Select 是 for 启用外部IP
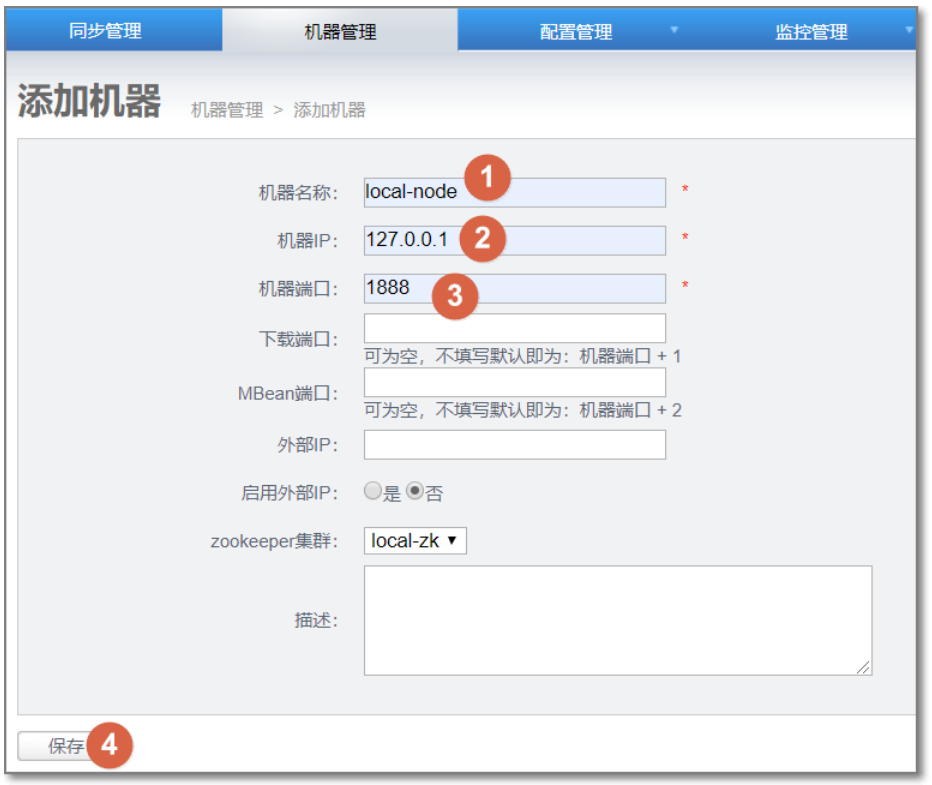Viewport: 932px width, 785px height. 373,491
